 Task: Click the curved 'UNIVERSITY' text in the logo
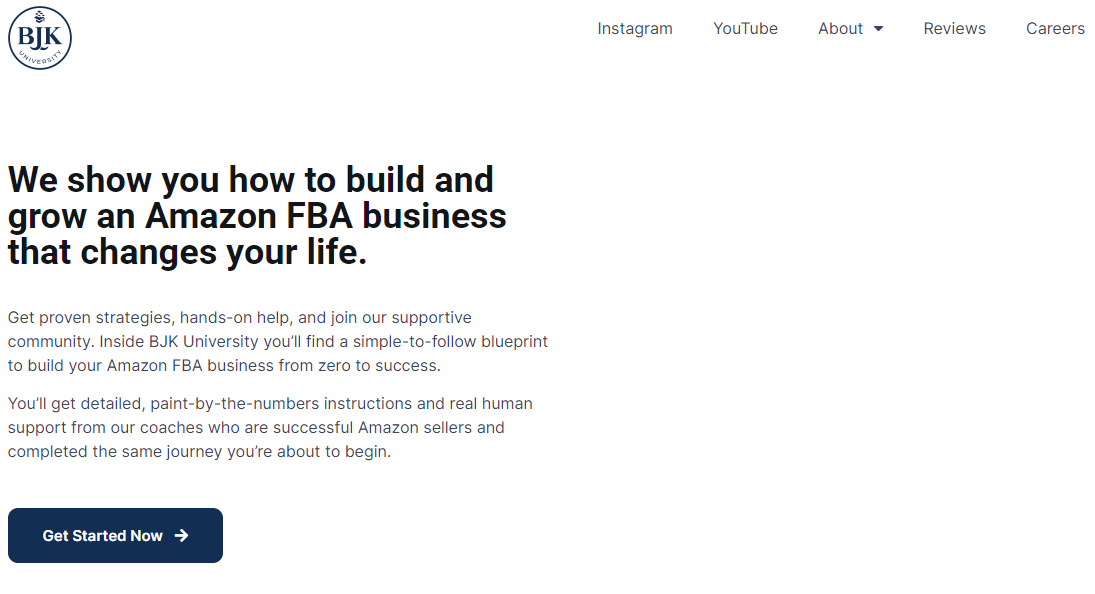(x=40, y=59)
